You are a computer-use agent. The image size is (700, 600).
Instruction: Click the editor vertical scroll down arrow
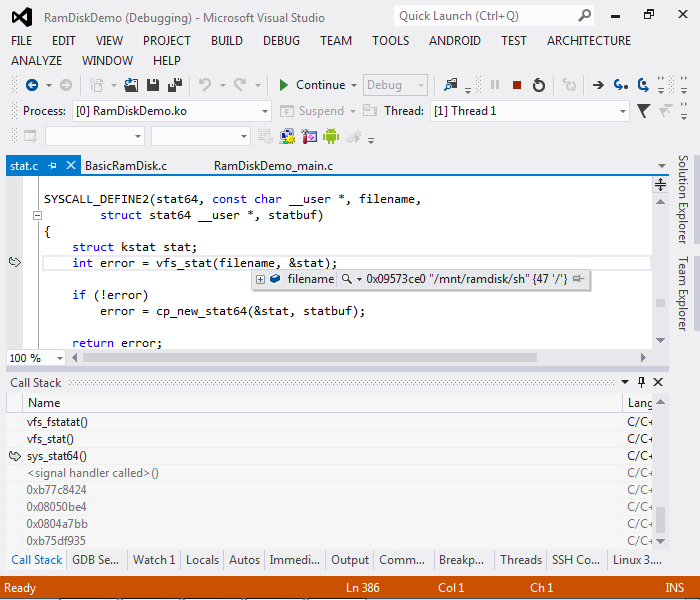tap(661, 340)
